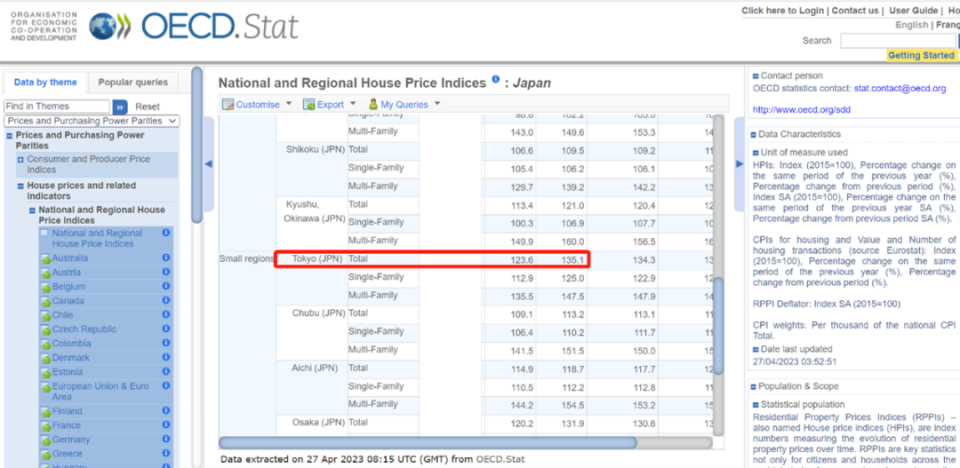Image resolution: width=960 pixels, height=468 pixels.
Task: Open info icon next to Czech Republic
Action: (x=166, y=328)
